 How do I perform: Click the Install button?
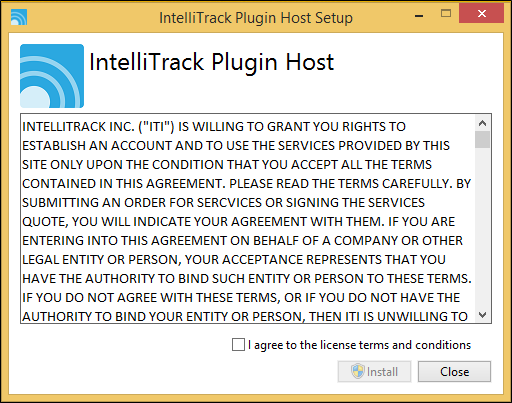click(x=374, y=371)
